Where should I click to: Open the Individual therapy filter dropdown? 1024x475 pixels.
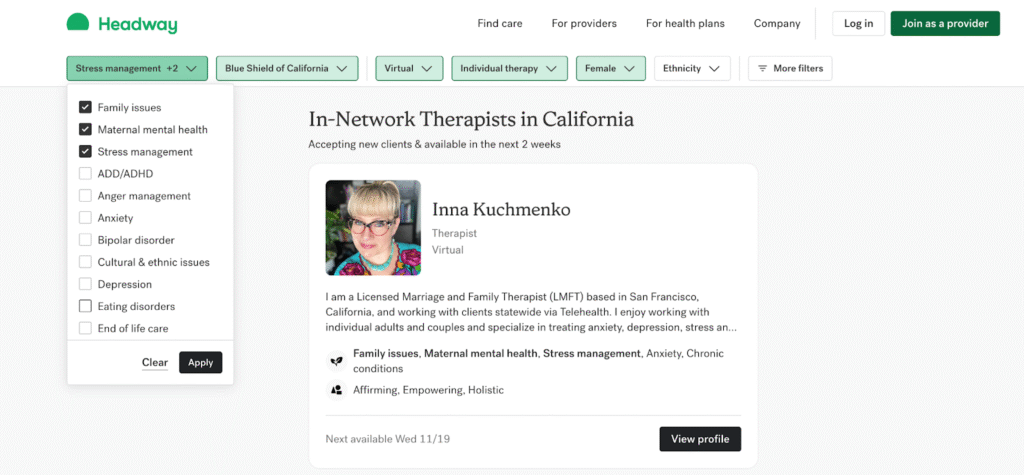tap(509, 68)
